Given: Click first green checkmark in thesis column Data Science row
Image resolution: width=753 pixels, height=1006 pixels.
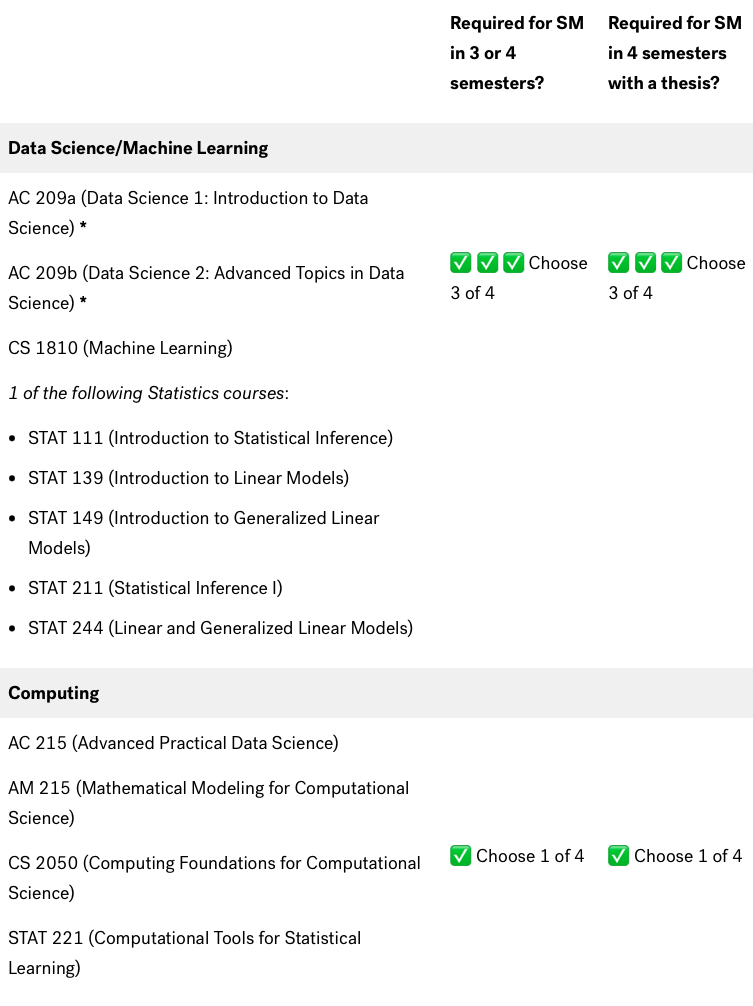Looking at the screenshot, I should pos(618,262).
